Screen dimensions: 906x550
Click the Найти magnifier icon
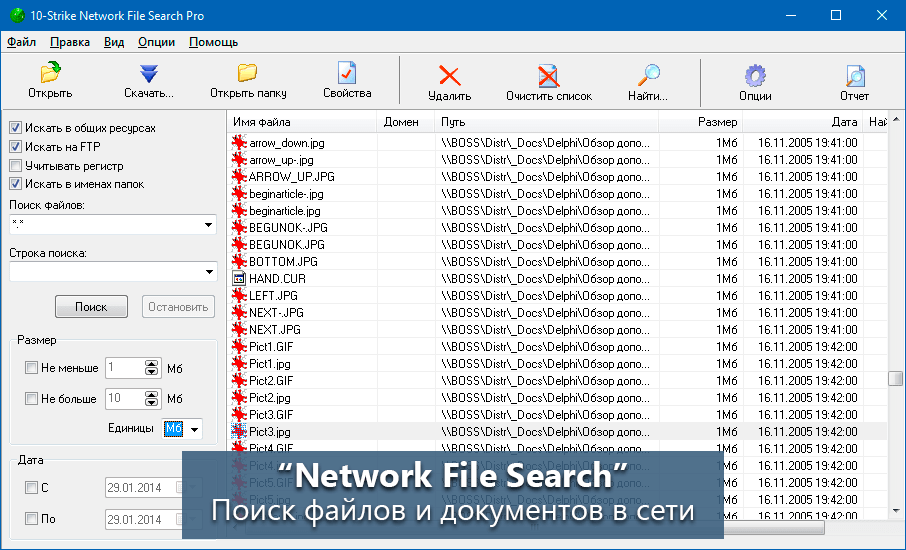pos(648,76)
